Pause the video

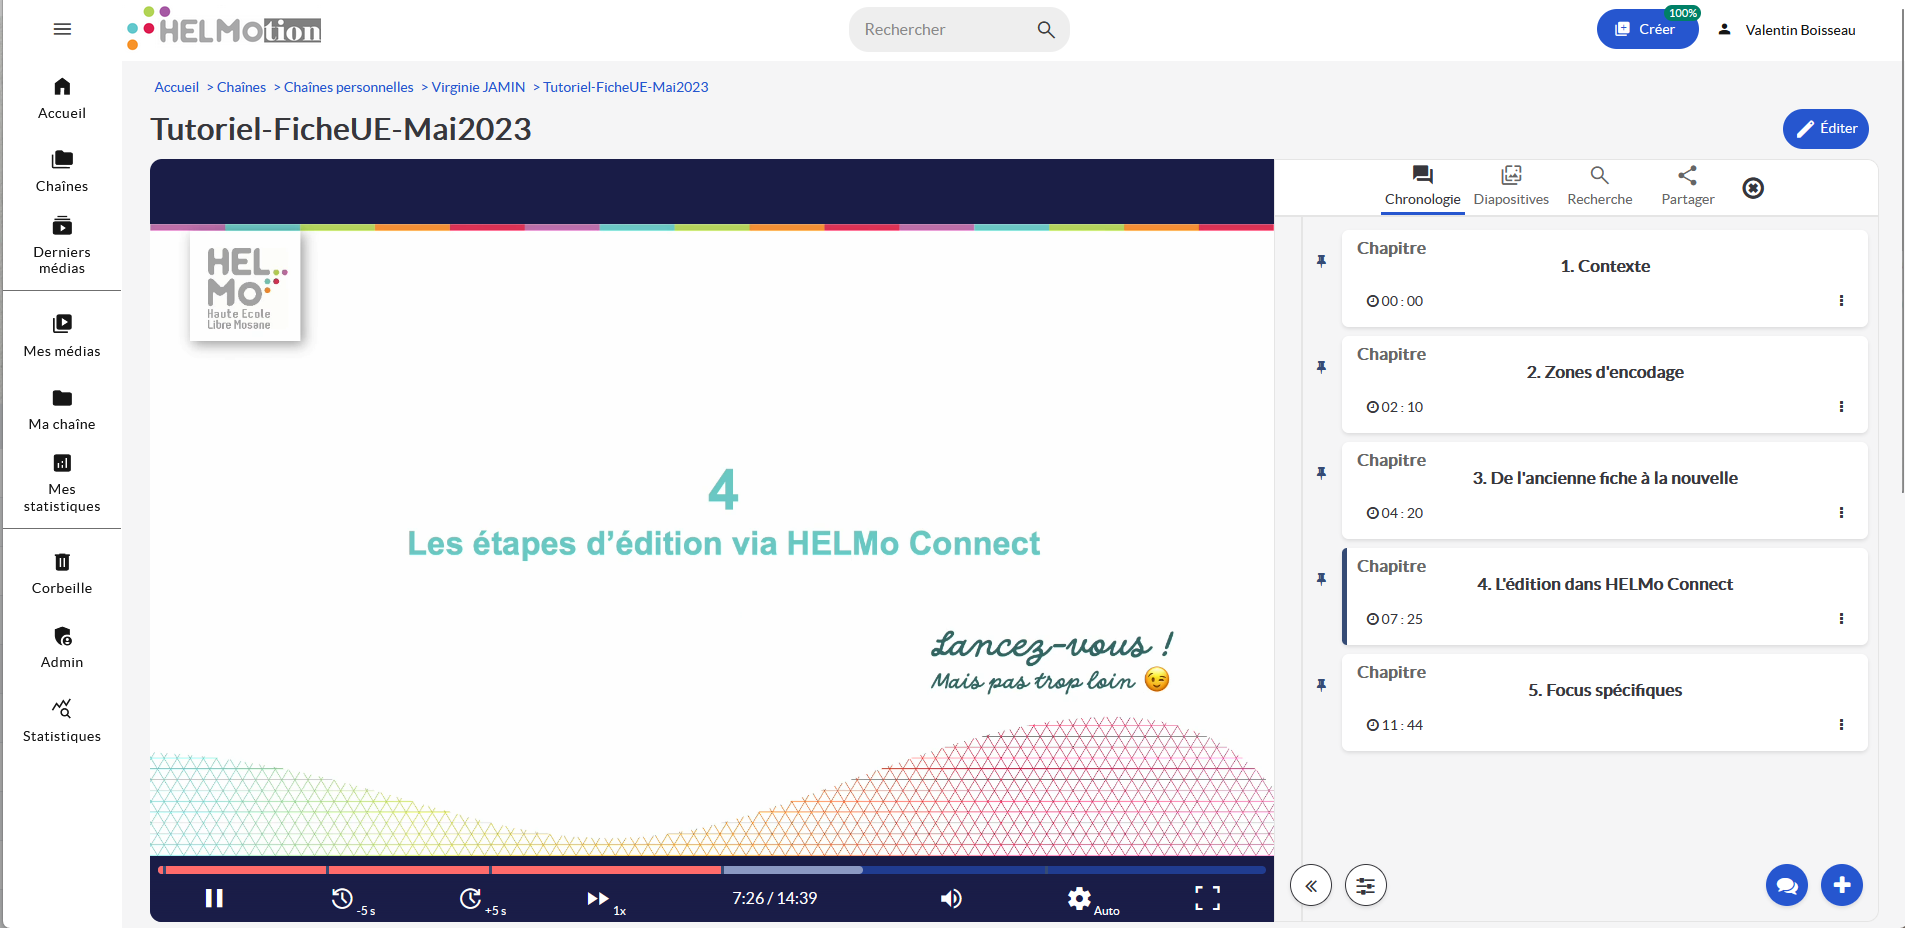point(214,898)
